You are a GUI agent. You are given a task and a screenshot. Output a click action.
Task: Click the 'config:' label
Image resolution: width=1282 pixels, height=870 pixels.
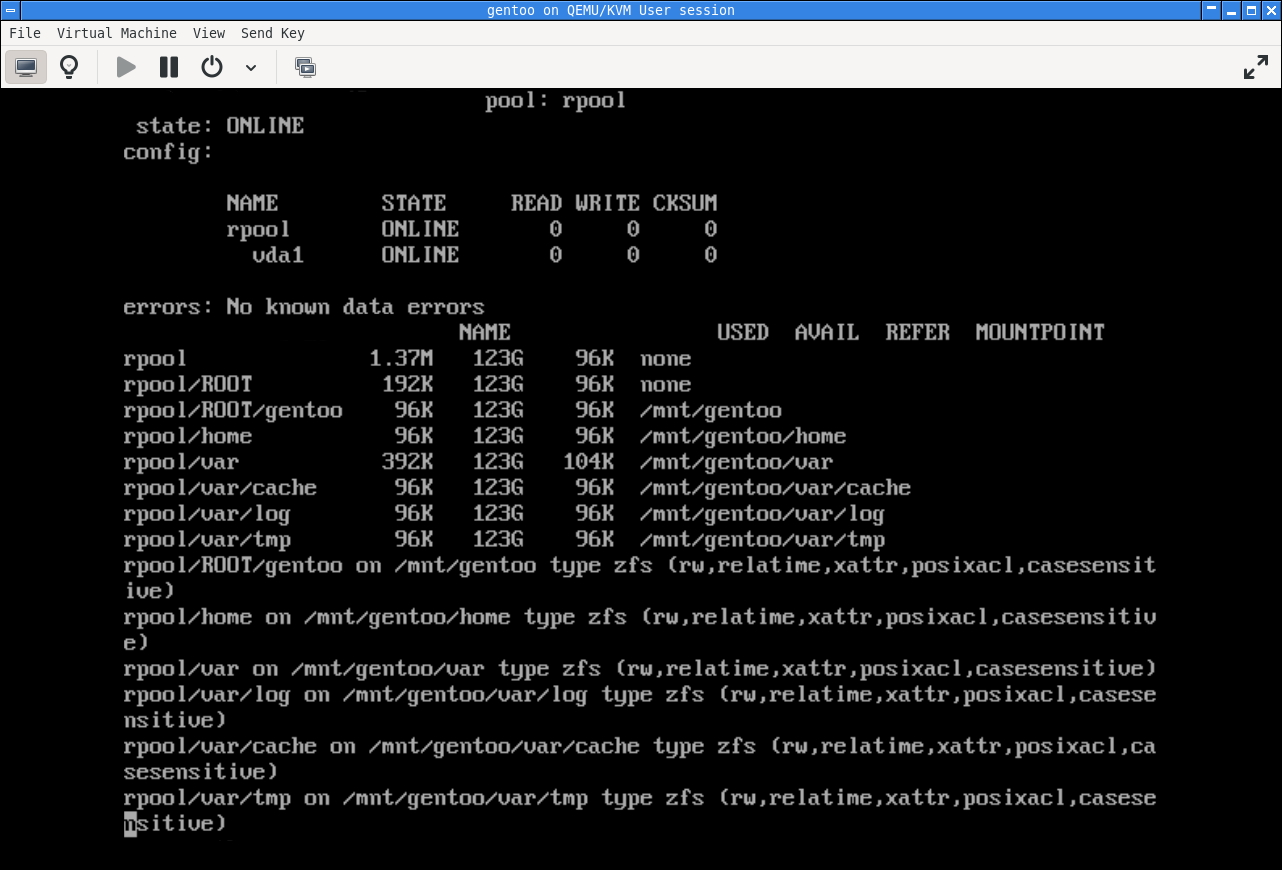[168, 152]
